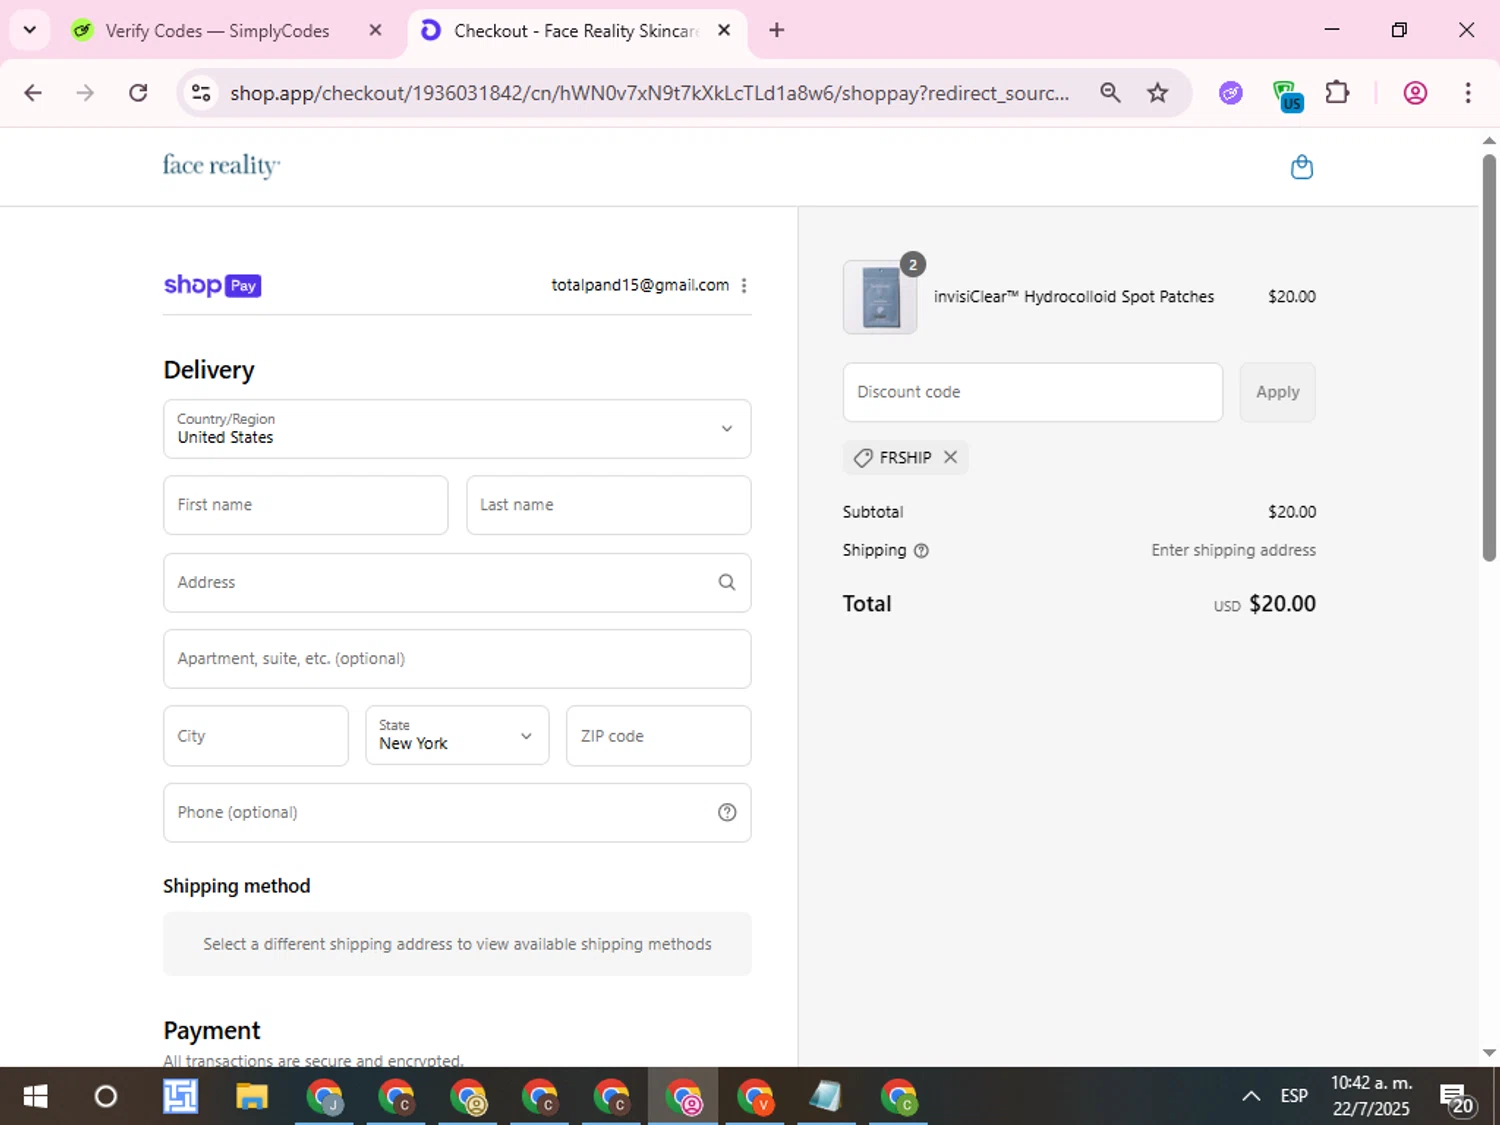Show hidden system tray icons
The width and height of the screenshot is (1500, 1125).
pyautogui.click(x=1251, y=1096)
